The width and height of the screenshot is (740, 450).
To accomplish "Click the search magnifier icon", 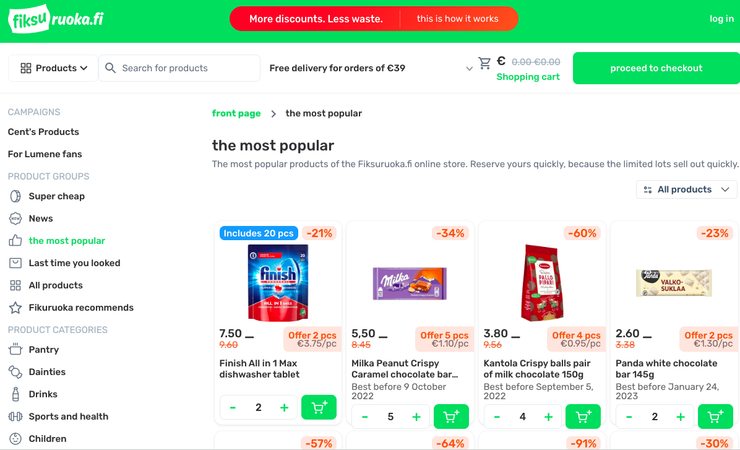I will click(x=111, y=68).
